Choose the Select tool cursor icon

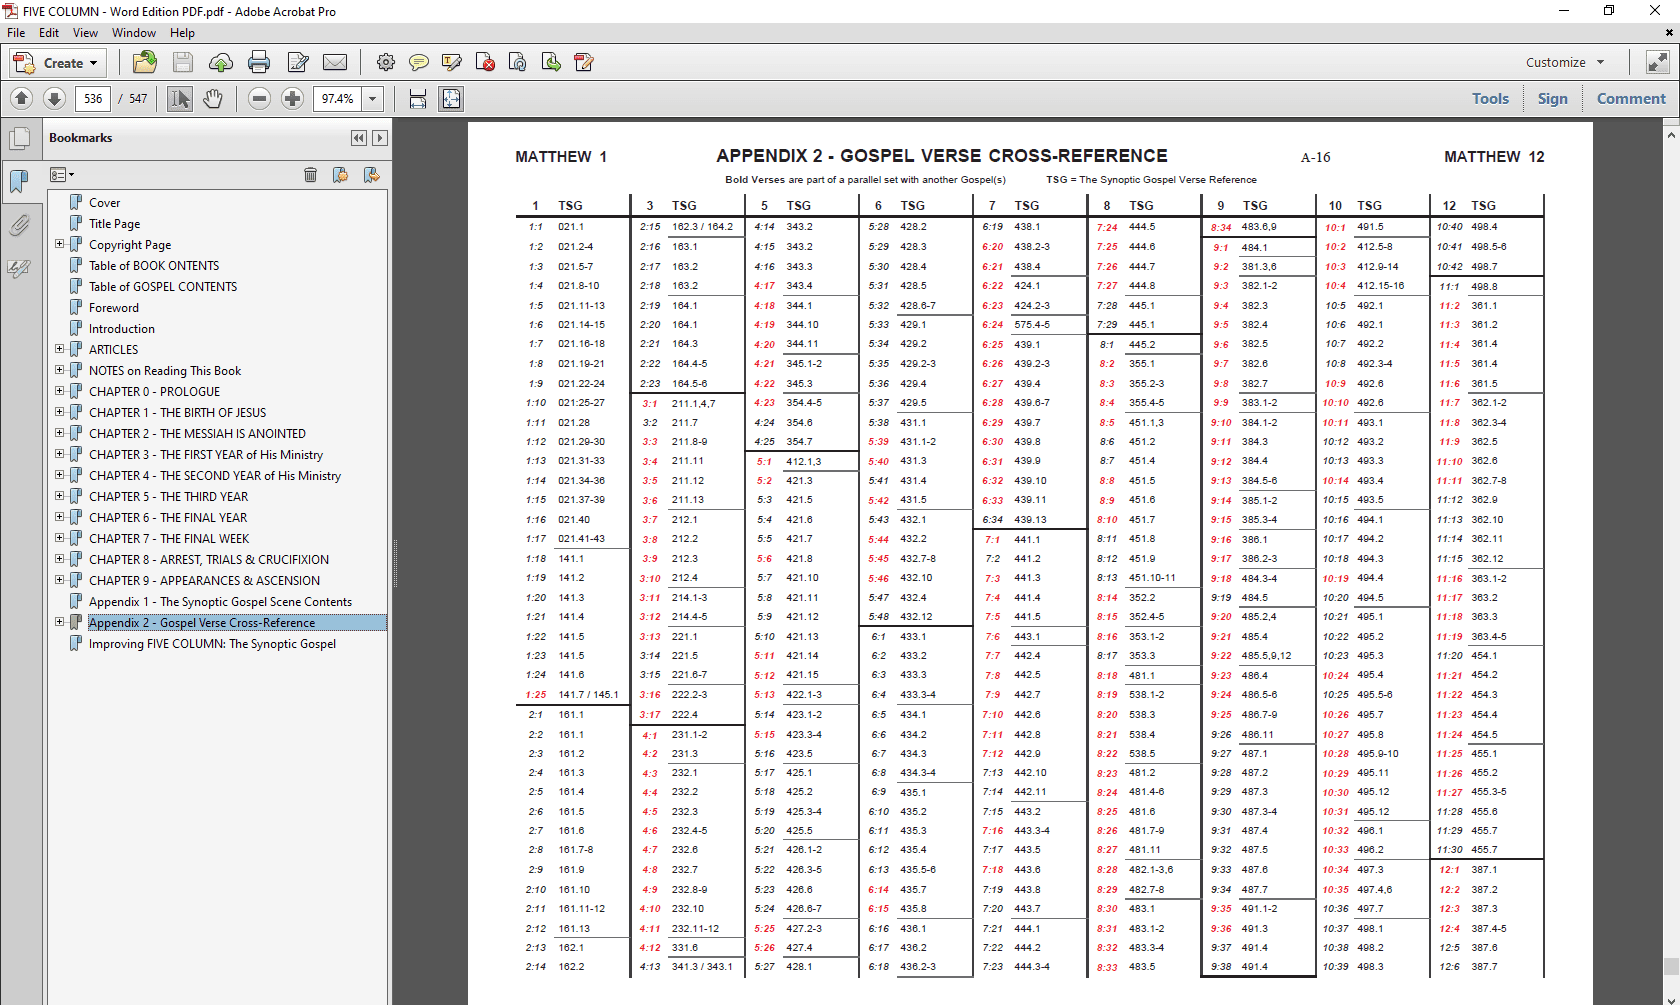point(179,98)
